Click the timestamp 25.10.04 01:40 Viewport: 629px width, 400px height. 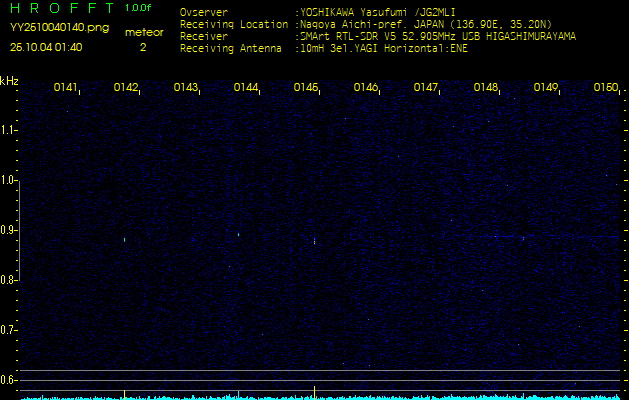(46, 47)
